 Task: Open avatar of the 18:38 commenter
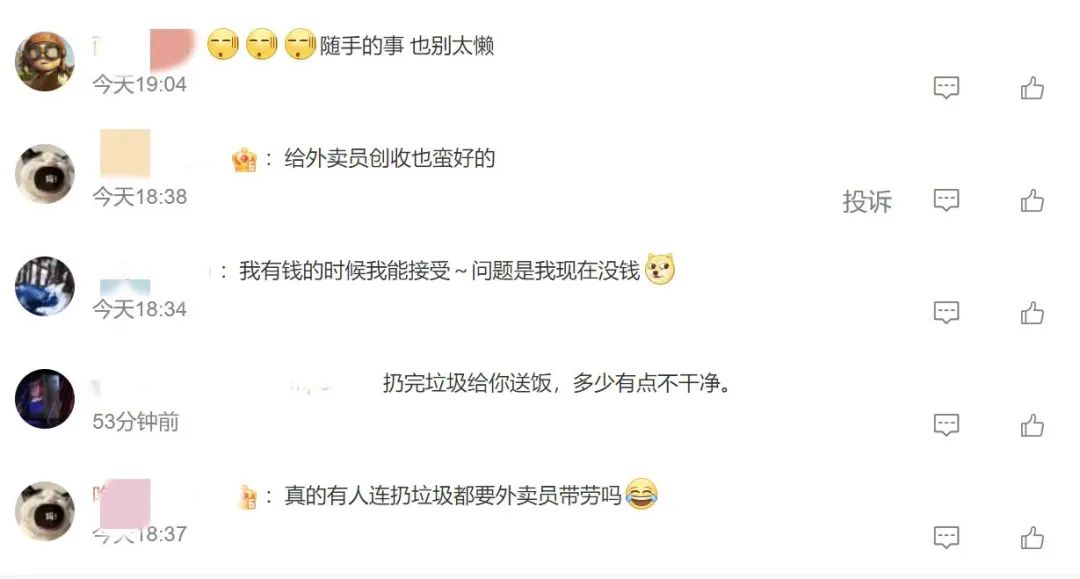tap(45, 173)
